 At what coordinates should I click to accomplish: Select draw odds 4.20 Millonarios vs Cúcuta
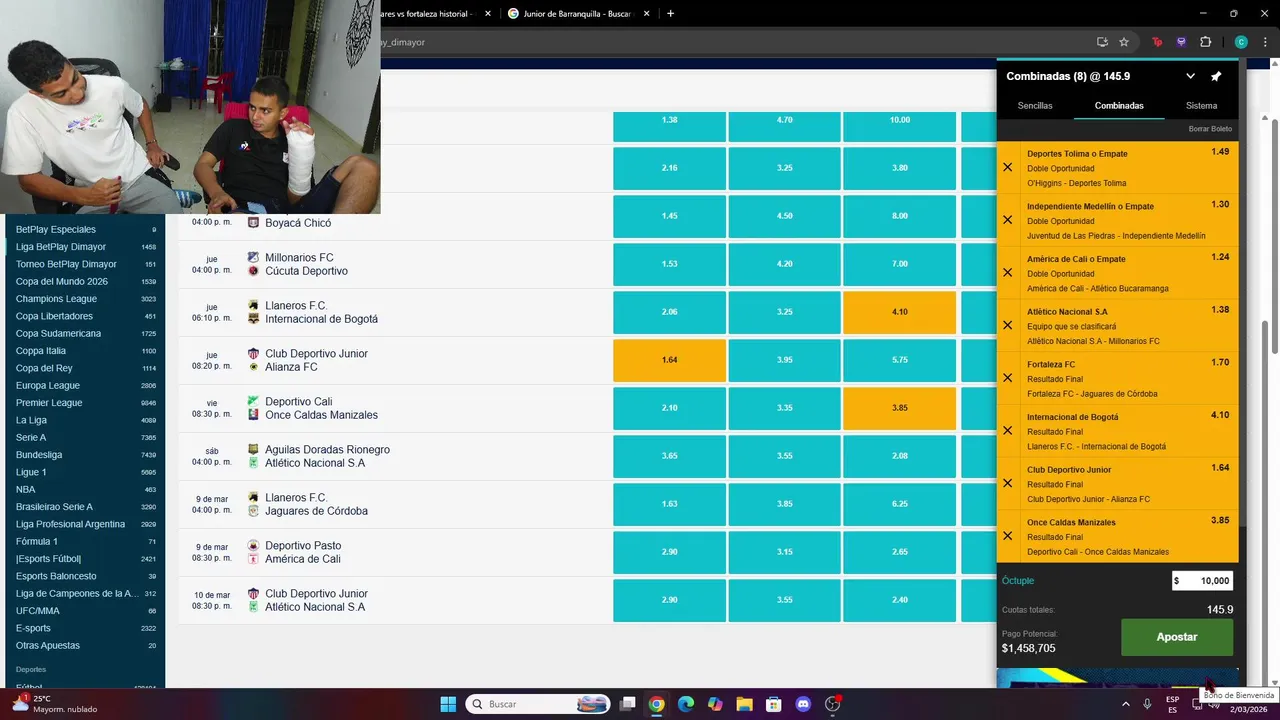pyautogui.click(x=784, y=264)
